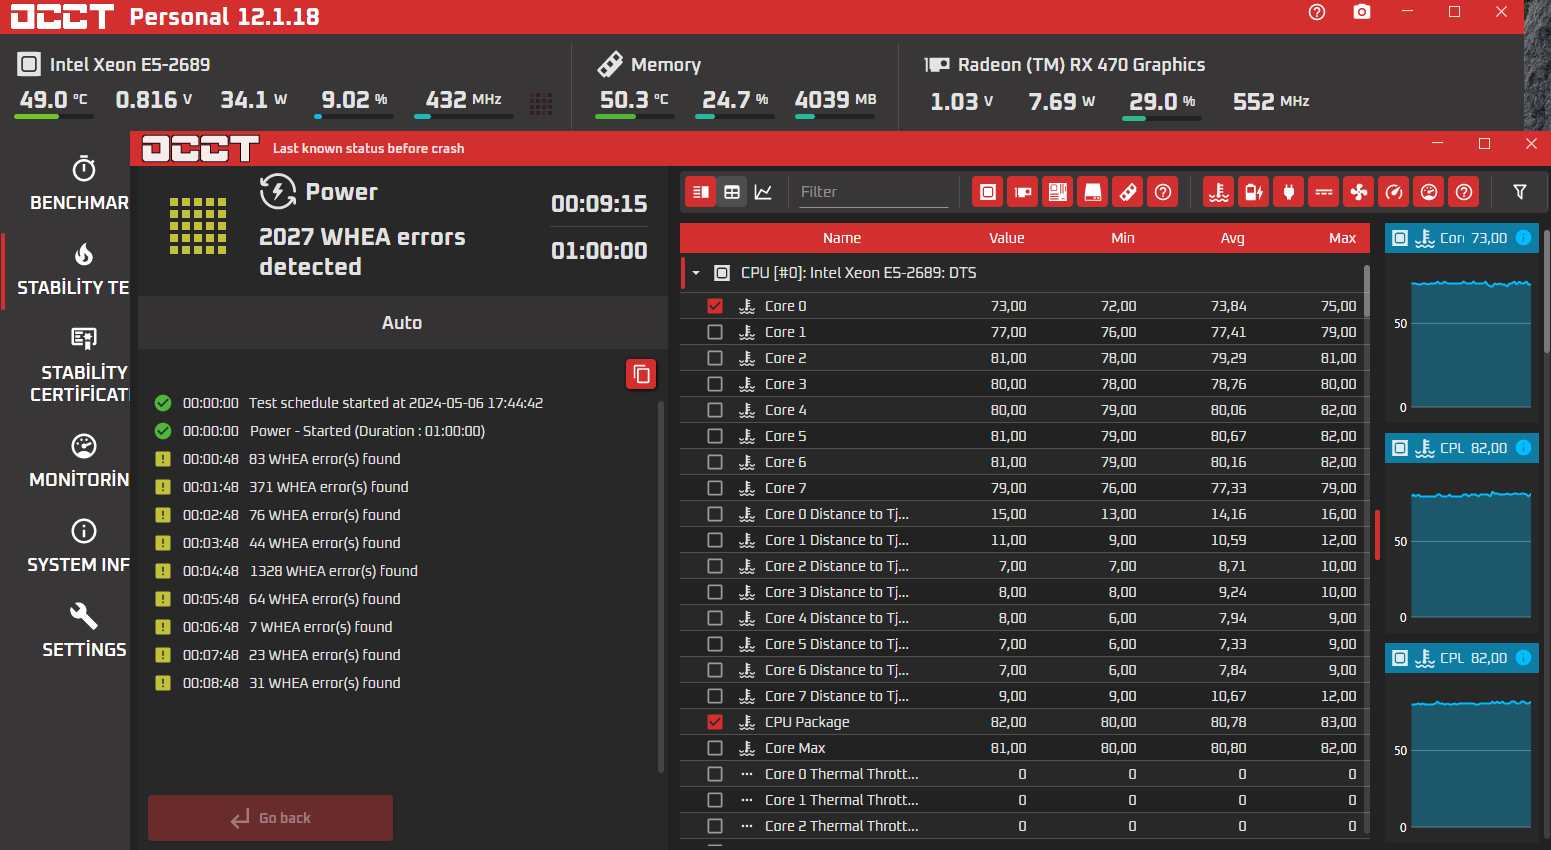Image resolution: width=1551 pixels, height=850 pixels.
Task: Toggle the graphics card sensor filter icon
Action: (1022, 192)
